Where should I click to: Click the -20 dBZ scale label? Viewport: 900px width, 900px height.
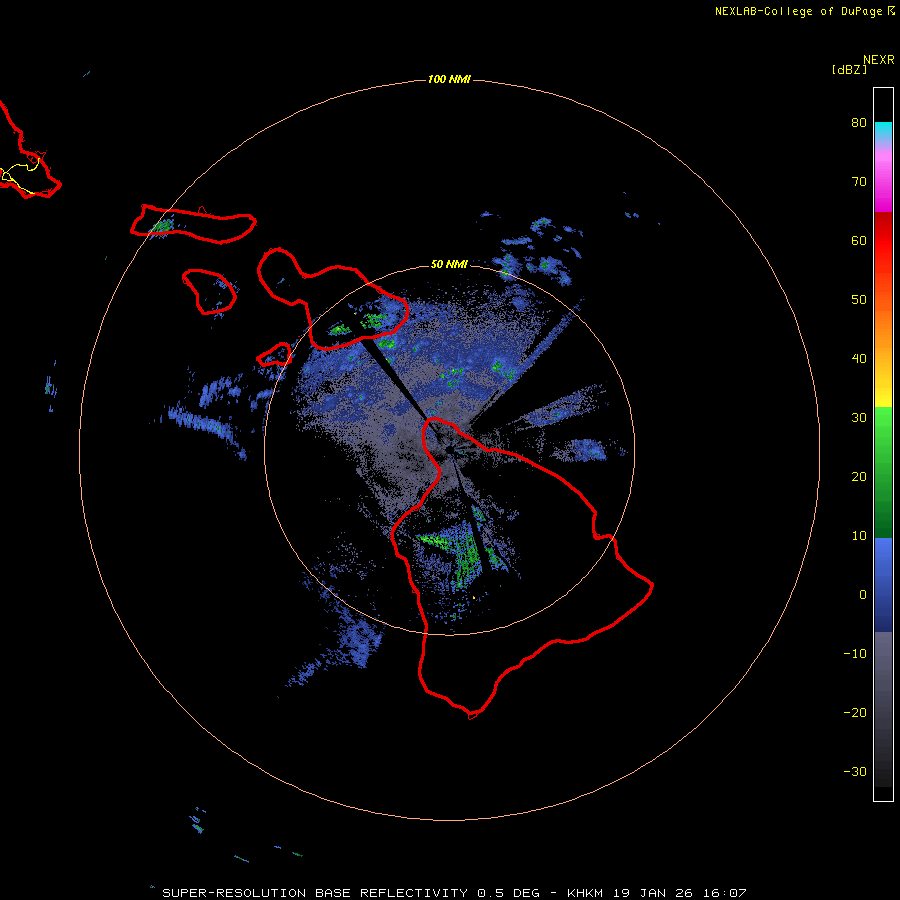[855, 713]
